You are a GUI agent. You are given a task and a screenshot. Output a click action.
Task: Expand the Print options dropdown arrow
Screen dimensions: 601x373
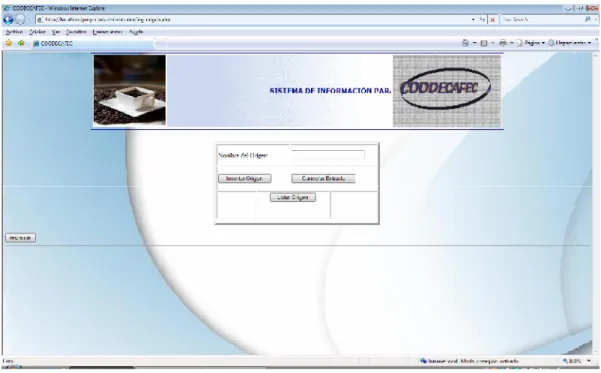click(511, 43)
